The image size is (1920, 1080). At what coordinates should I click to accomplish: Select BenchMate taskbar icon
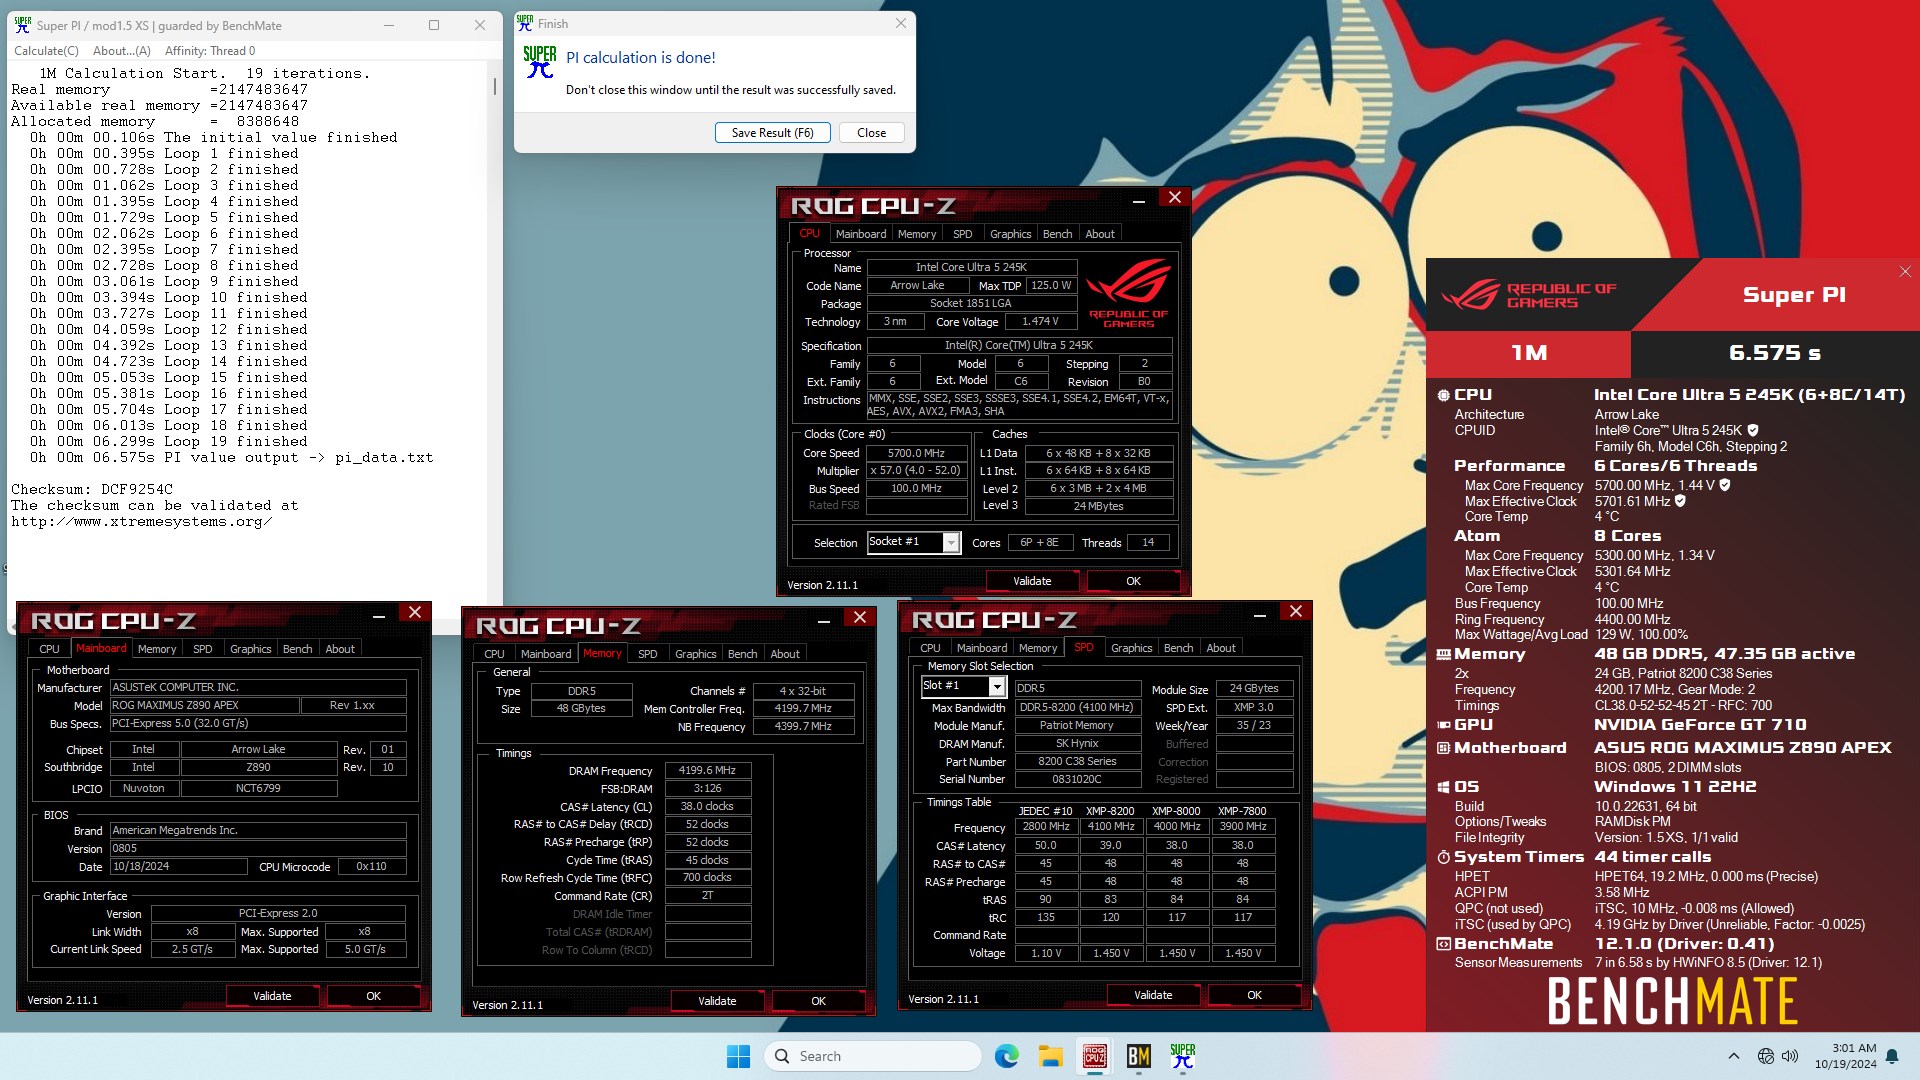(x=1138, y=1056)
